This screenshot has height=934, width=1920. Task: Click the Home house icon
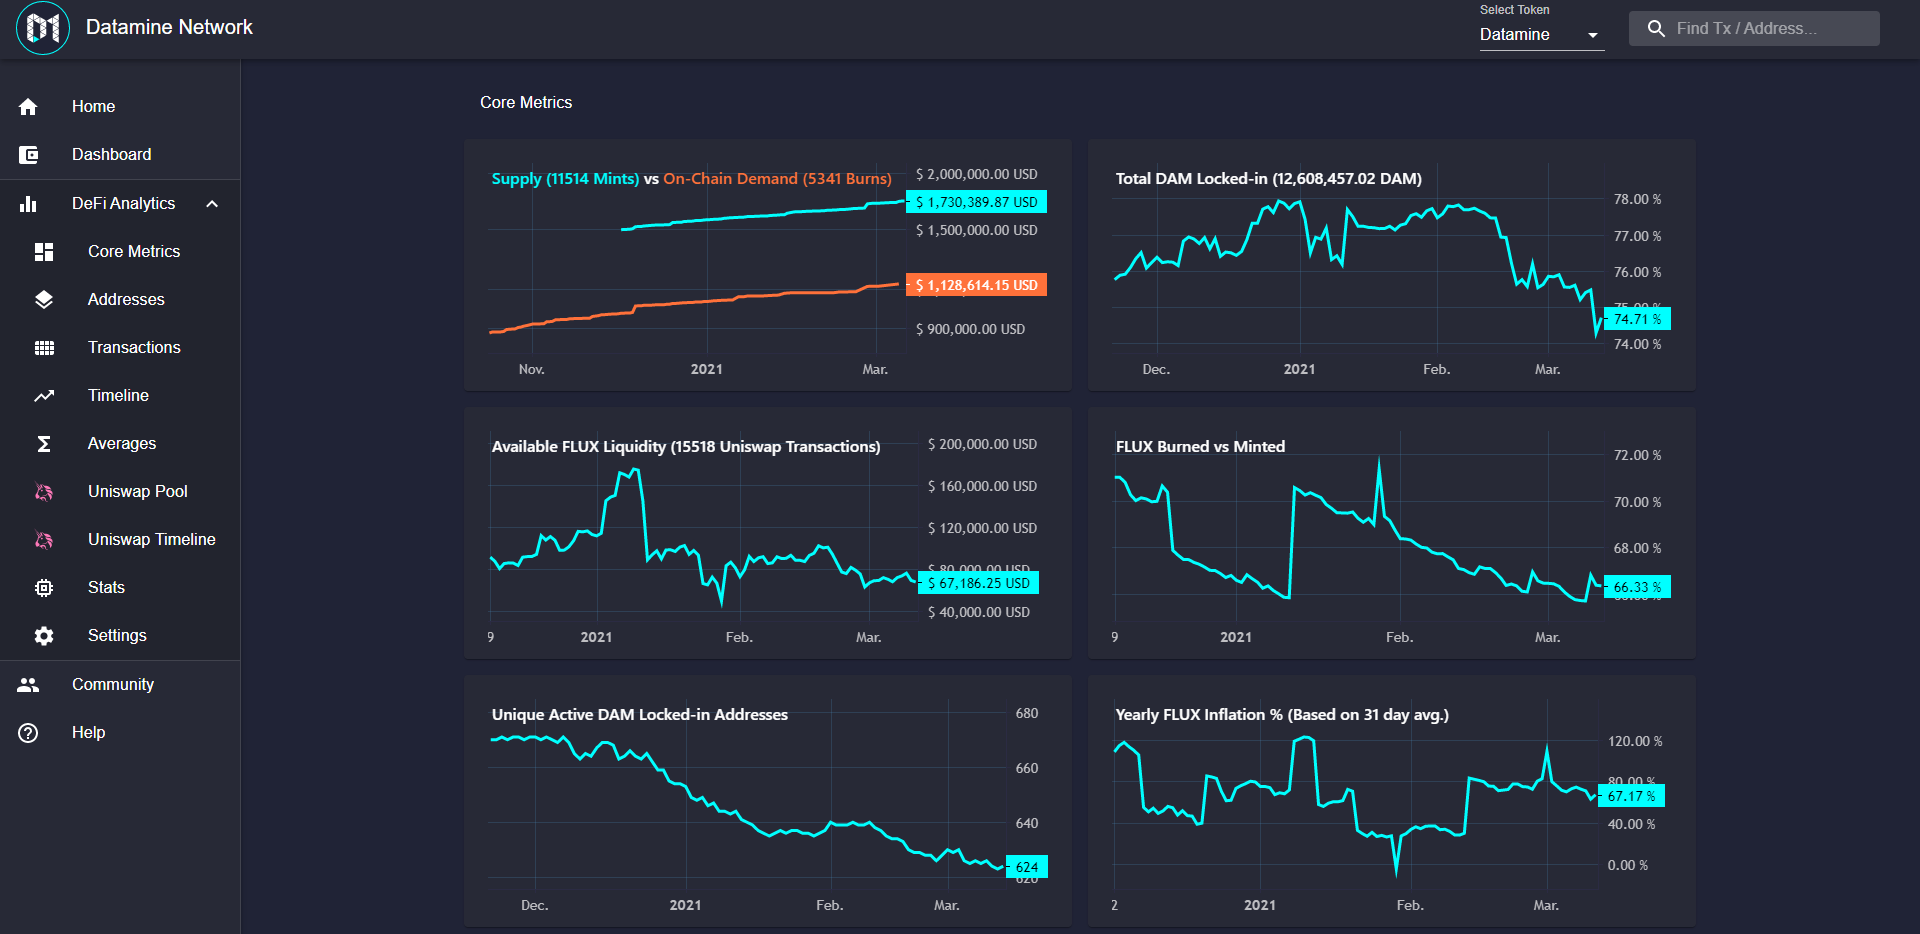point(28,106)
